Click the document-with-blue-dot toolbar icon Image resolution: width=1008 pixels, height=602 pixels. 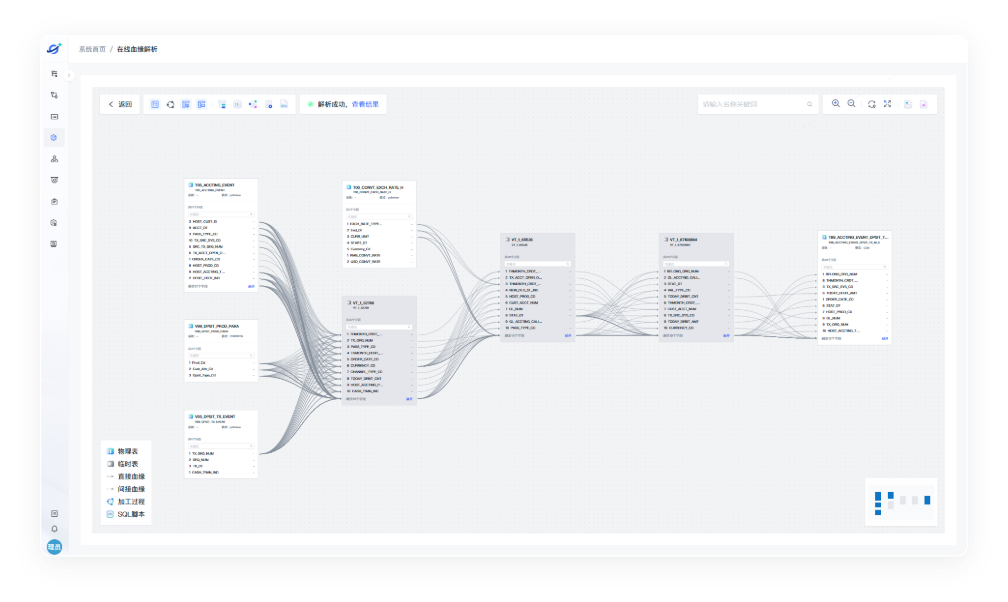[269, 104]
